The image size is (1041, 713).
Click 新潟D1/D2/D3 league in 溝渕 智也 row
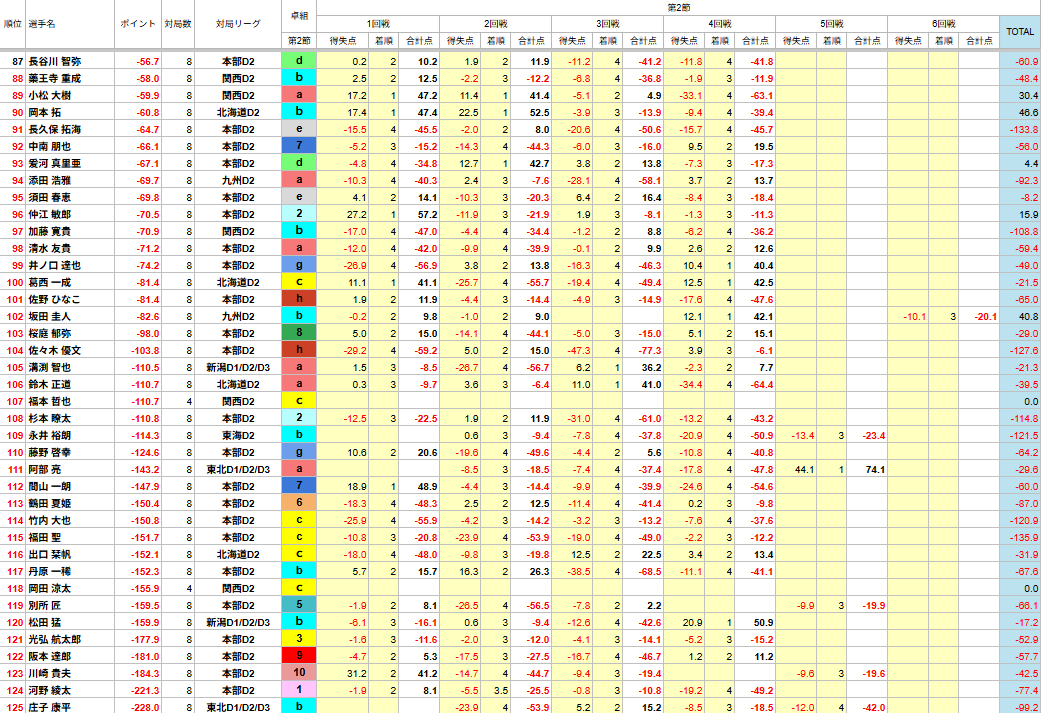pyautogui.click(x=238, y=368)
